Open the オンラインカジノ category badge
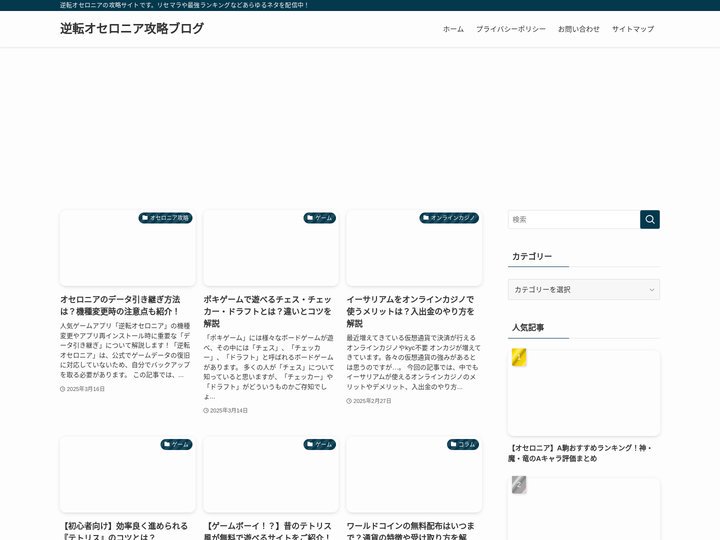Screen dimensions: 720x540 [x=449, y=218]
